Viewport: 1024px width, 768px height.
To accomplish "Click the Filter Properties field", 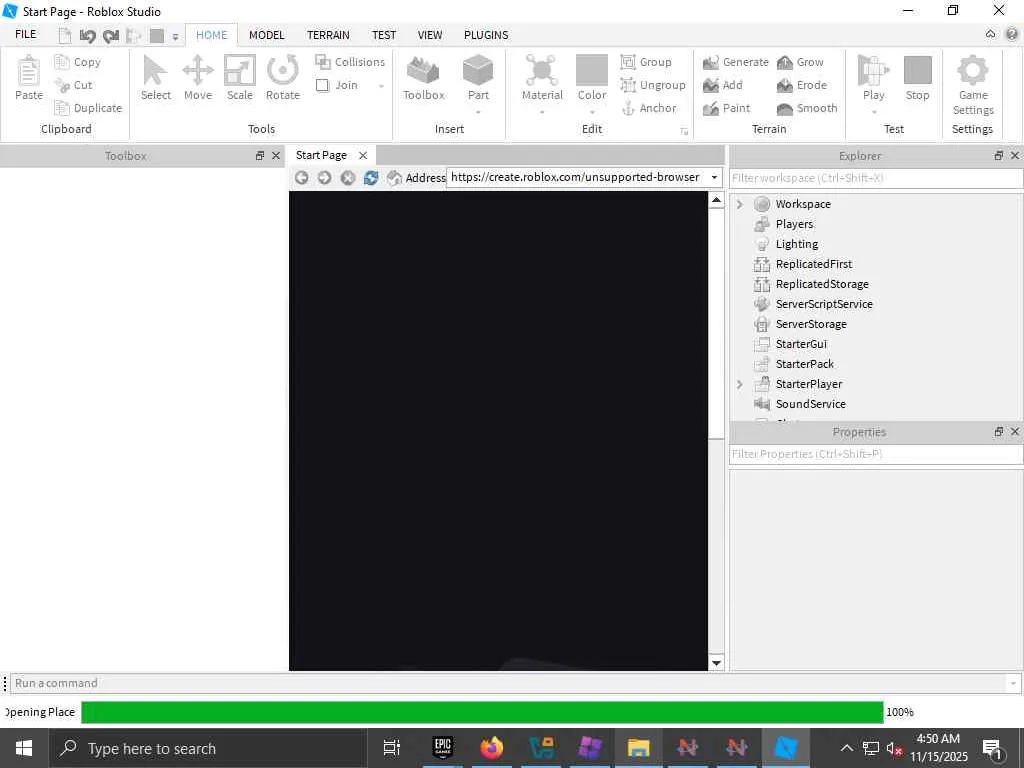I will [x=876, y=454].
